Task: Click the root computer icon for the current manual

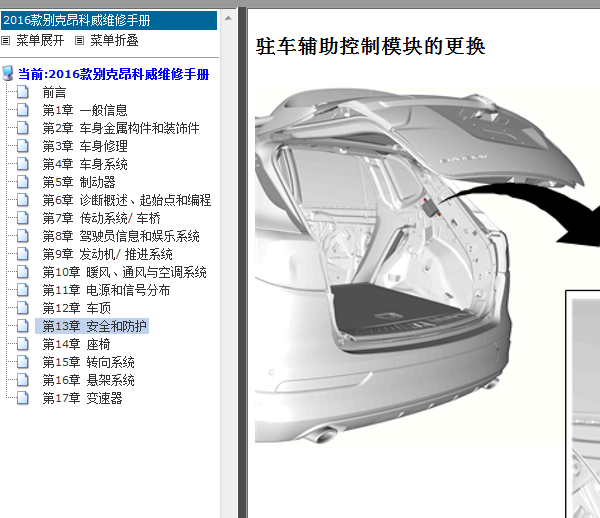Action: (x=8, y=73)
